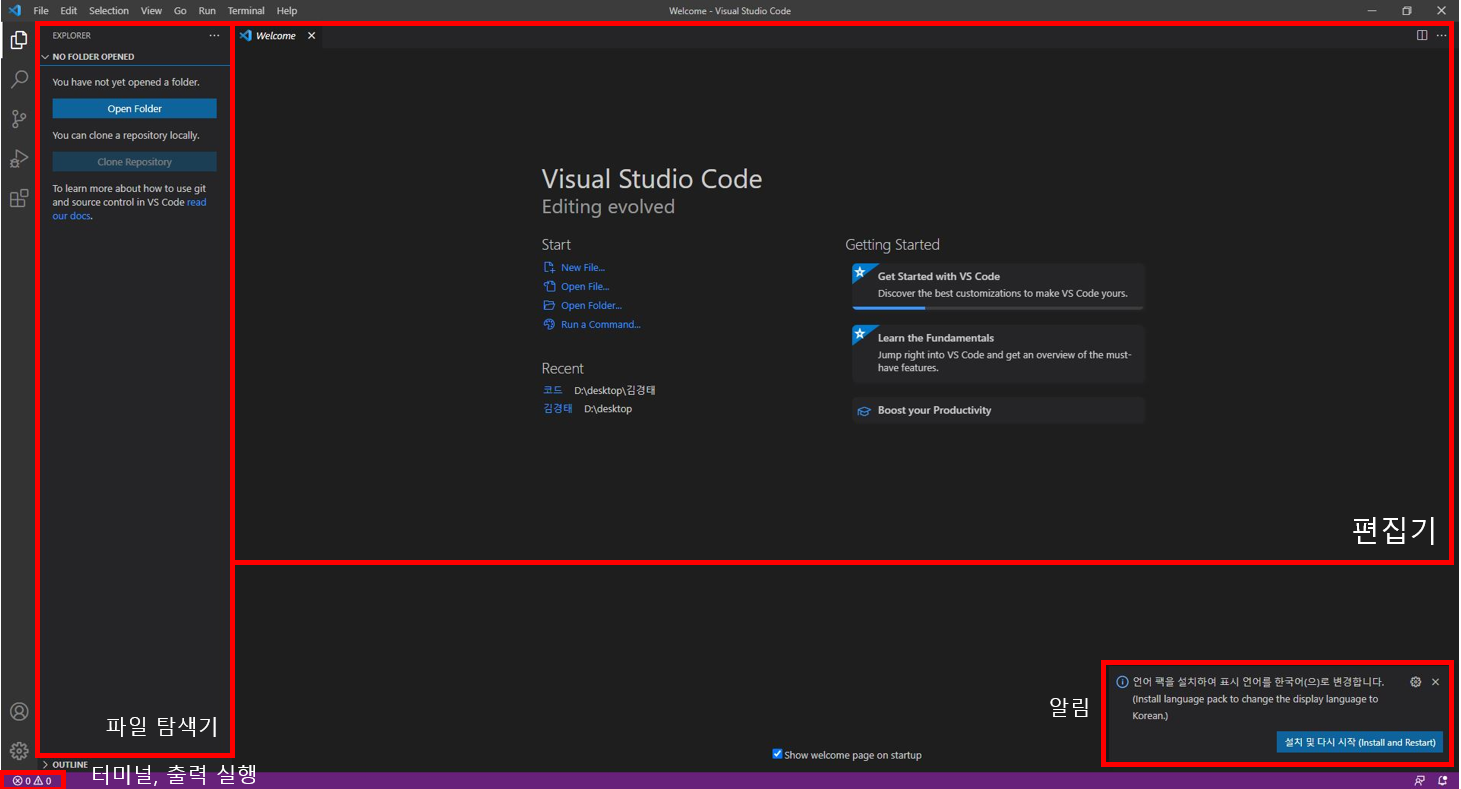Open notification settings gear
The width and height of the screenshot is (1461, 789).
(1415, 682)
